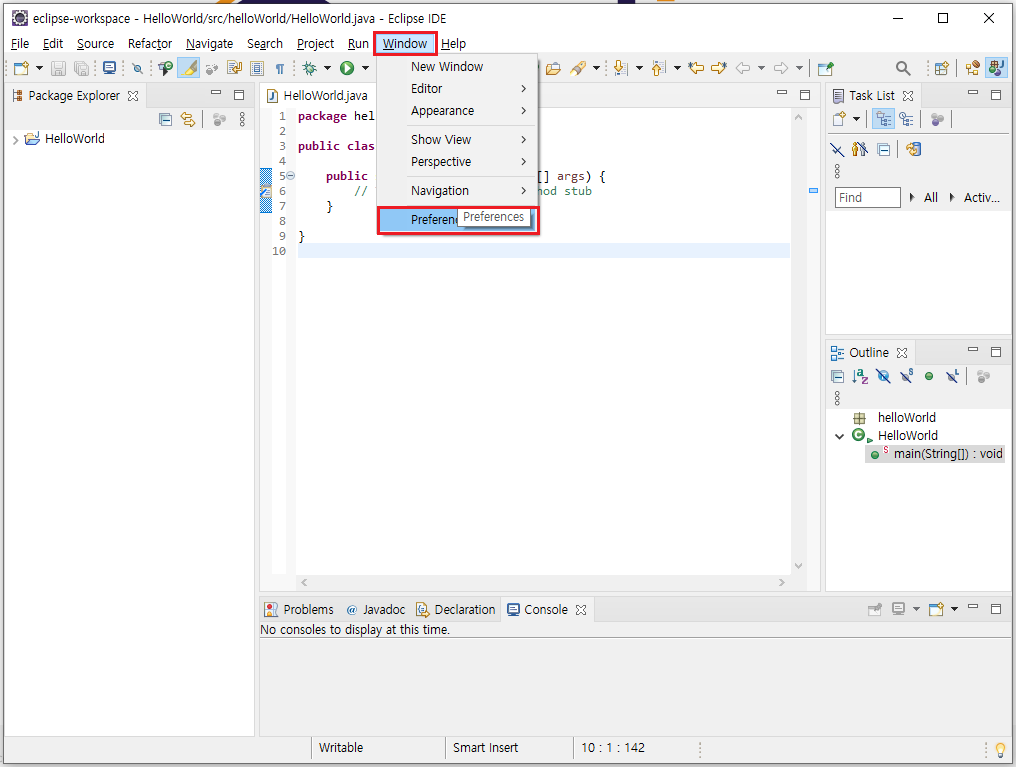Toggle Hide Completed Tasks in Task List
Viewport: 1016px width, 767px height.
(837, 150)
